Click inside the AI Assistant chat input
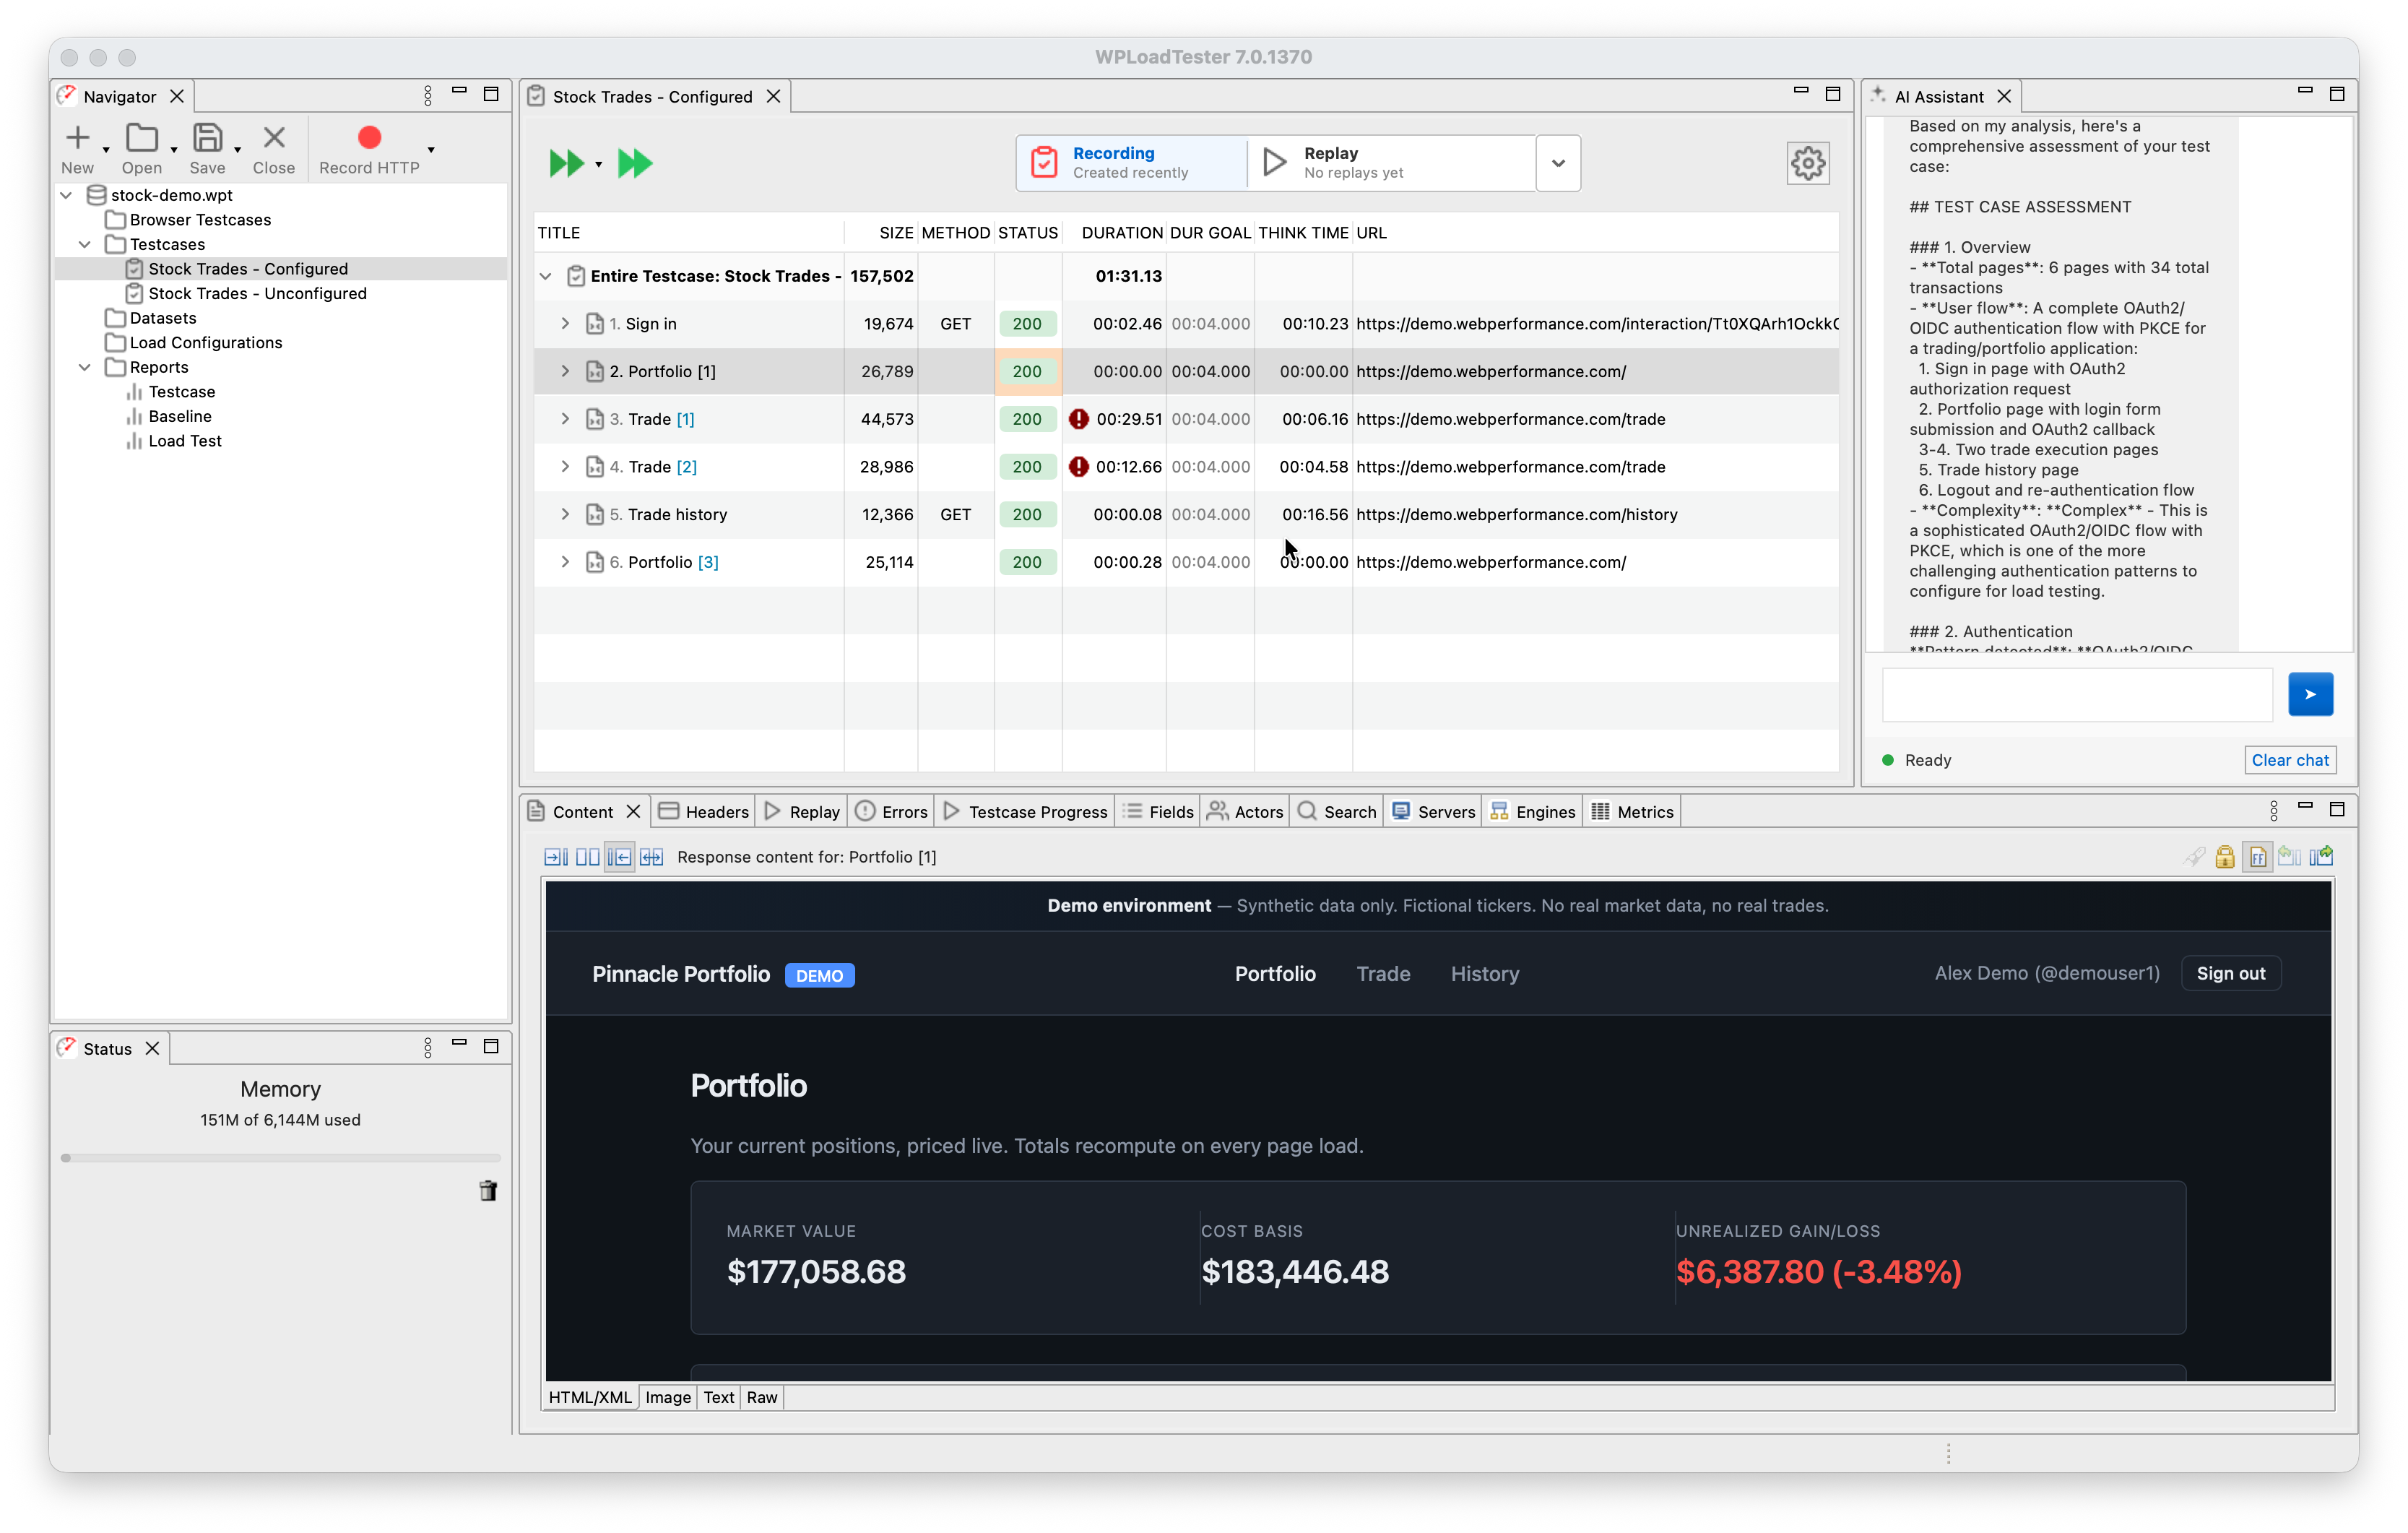The width and height of the screenshot is (2408, 1533). pos(2075,694)
